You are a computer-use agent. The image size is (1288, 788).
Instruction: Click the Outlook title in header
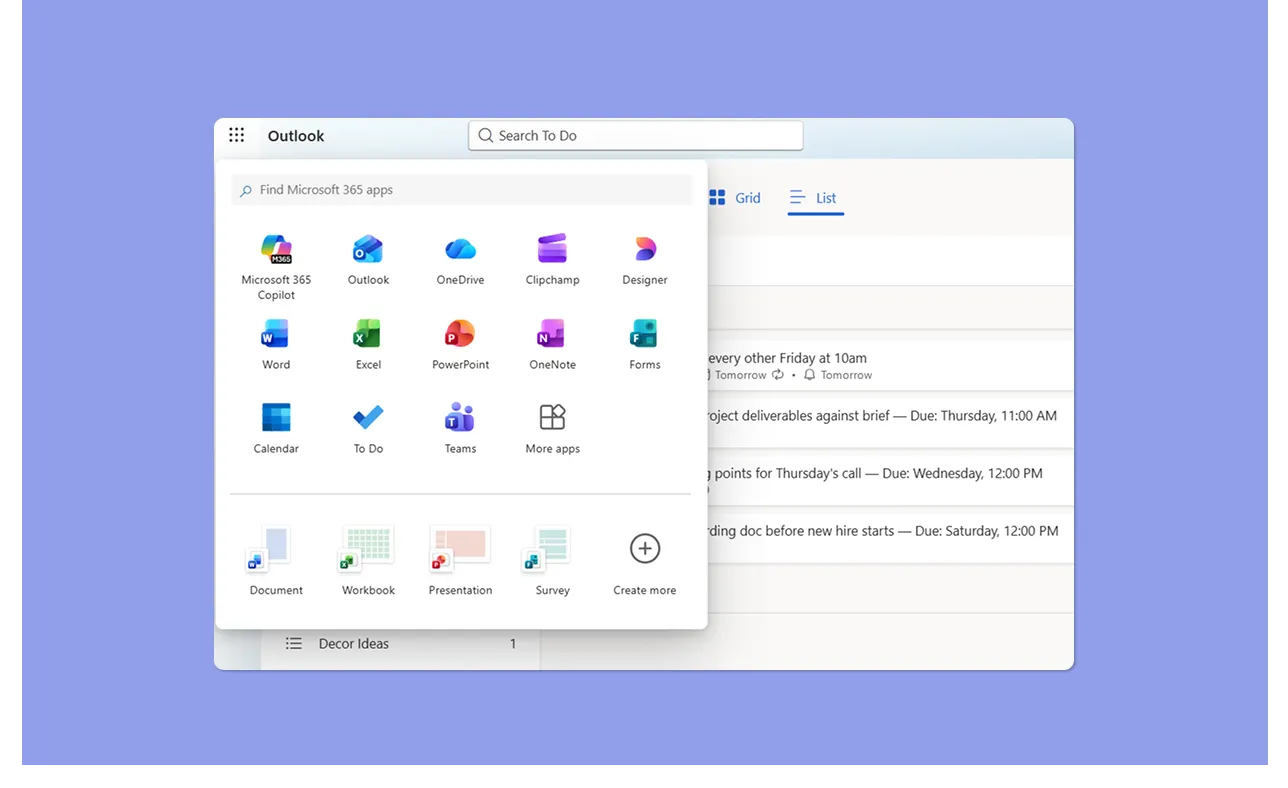pyautogui.click(x=296, y=136)
